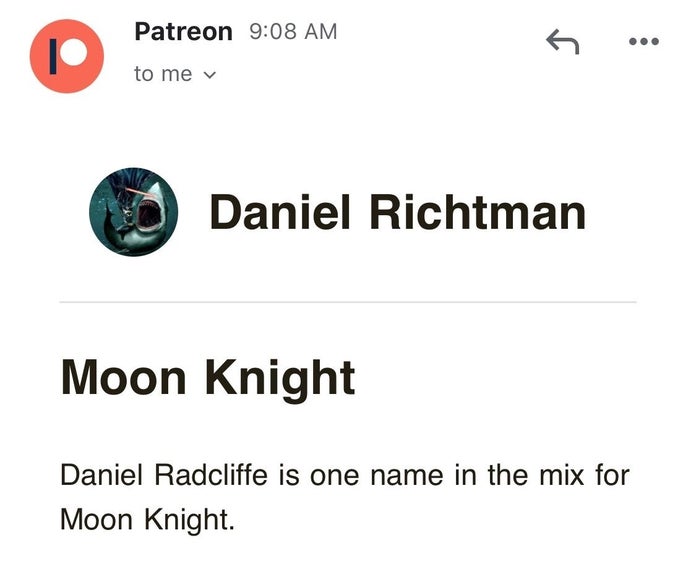
Task: Tap the "to me" recipient text
Action: [x=163, y=74]
